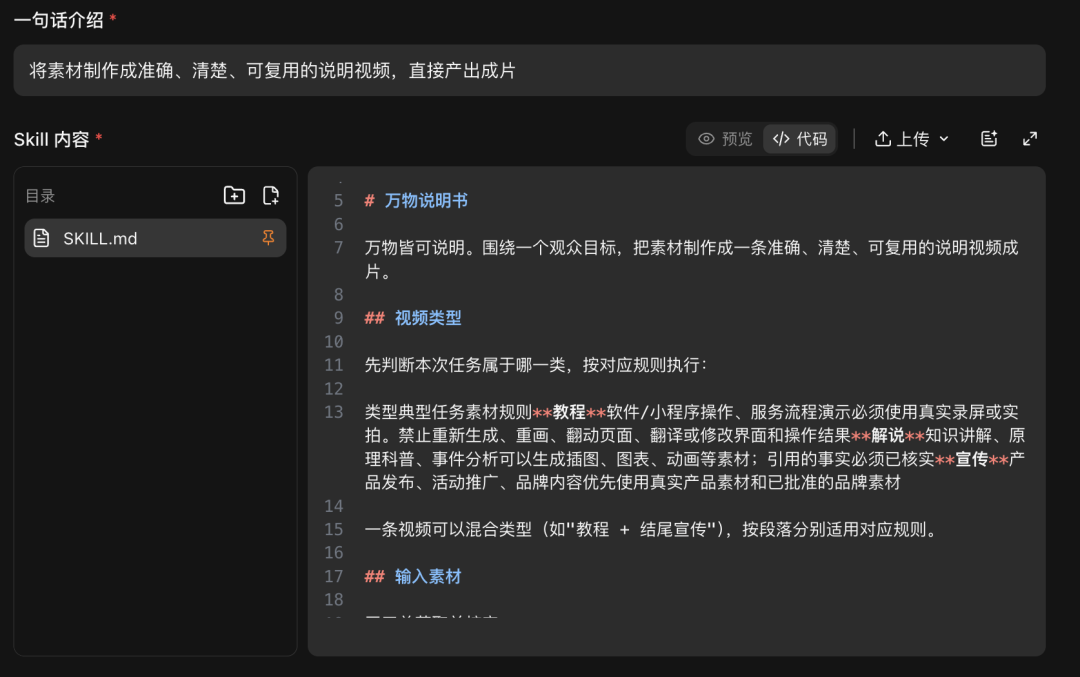Click the eye icon on 预览 tab
This screenshot has height=677, width=1080.
click(706, 139)
